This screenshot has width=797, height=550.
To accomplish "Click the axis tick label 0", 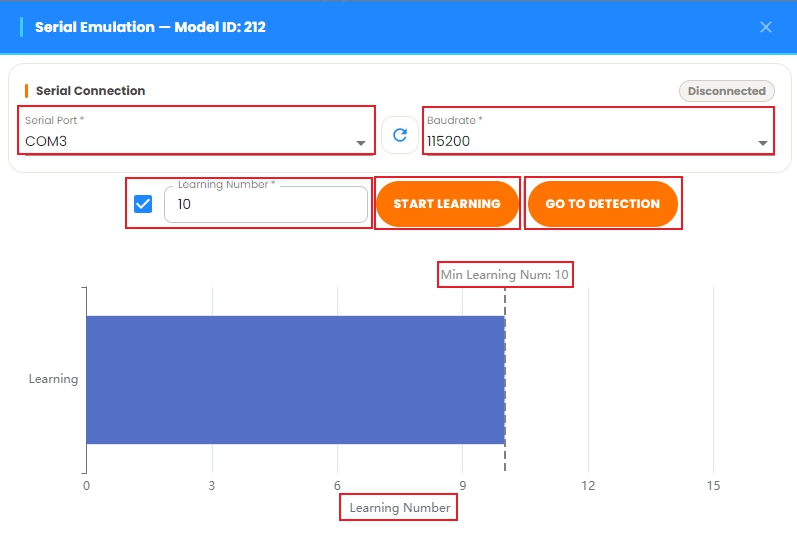I will [x=86, y=485].
